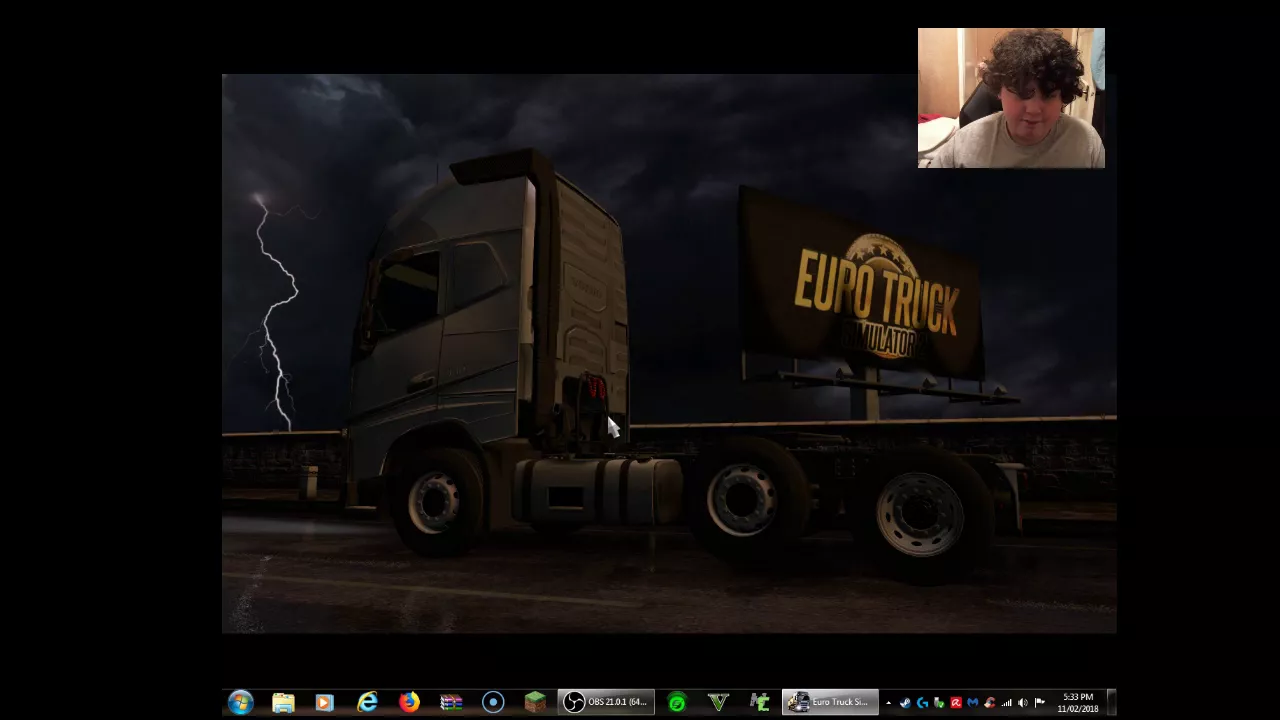1280x720 pixels.
Task: Open the MC launcher icon in taskbar
Action: tap(760, 703)
